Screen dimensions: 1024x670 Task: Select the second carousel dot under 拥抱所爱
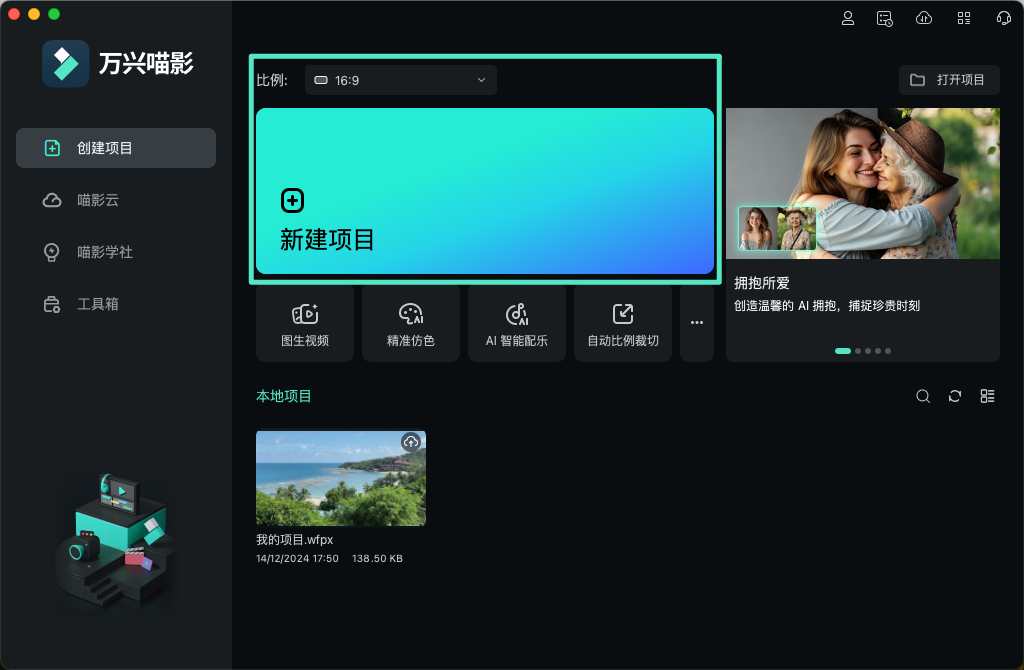tap(857, 351)
